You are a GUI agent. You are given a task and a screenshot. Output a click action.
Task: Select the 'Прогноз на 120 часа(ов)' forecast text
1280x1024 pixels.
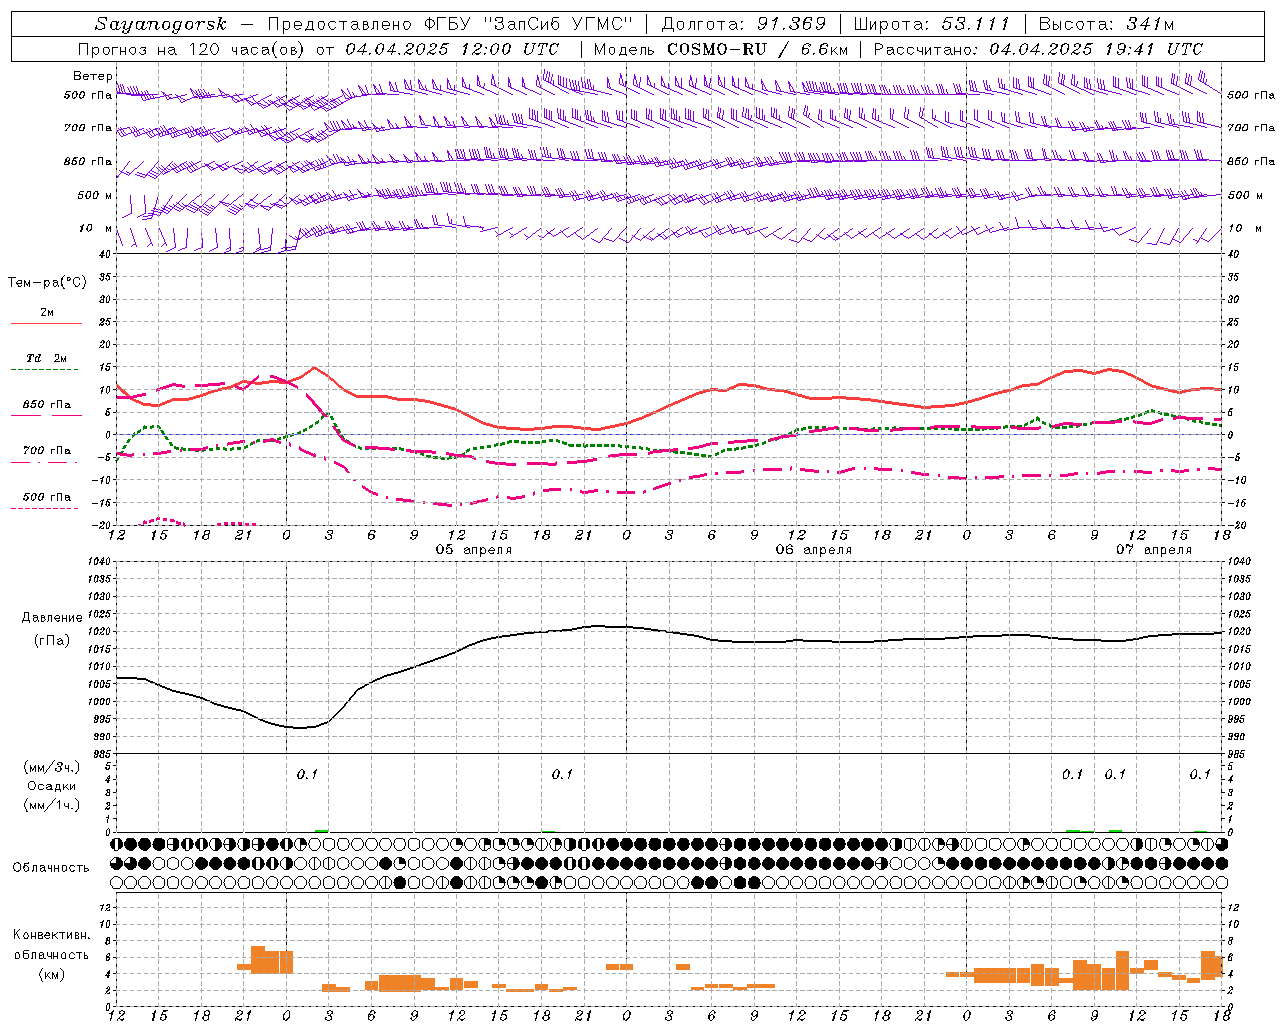(x=193, y=49)
